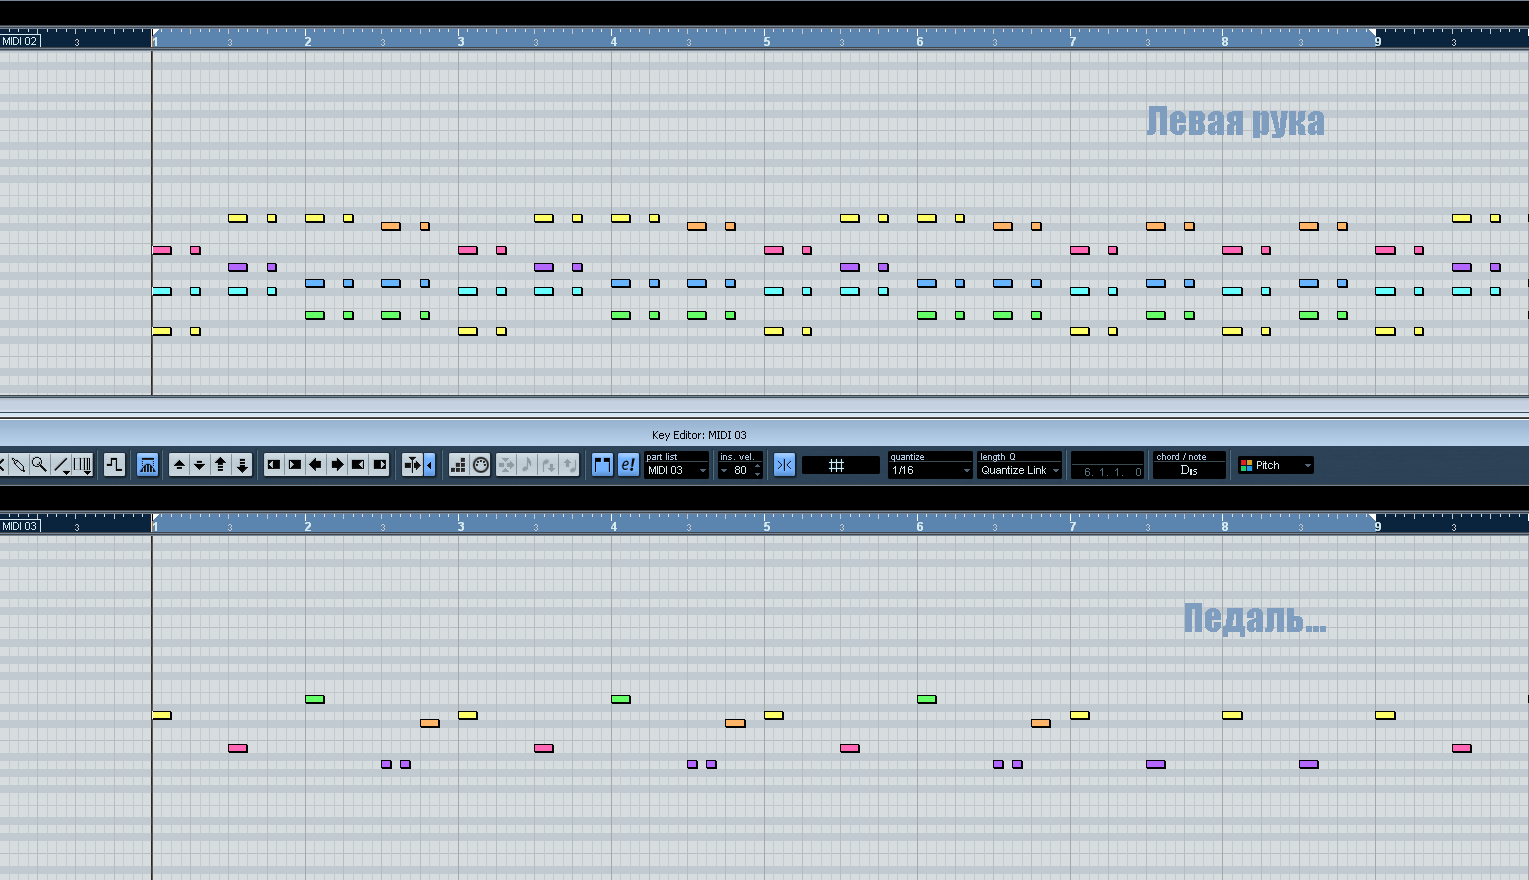Open the small arrow left of velocity 80

click(x=724, y=470)
